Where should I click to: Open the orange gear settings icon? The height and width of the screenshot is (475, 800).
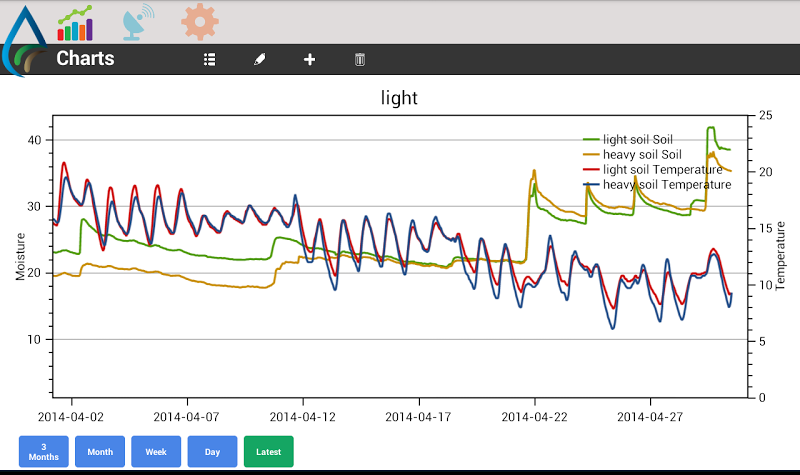tap(200, 21)
